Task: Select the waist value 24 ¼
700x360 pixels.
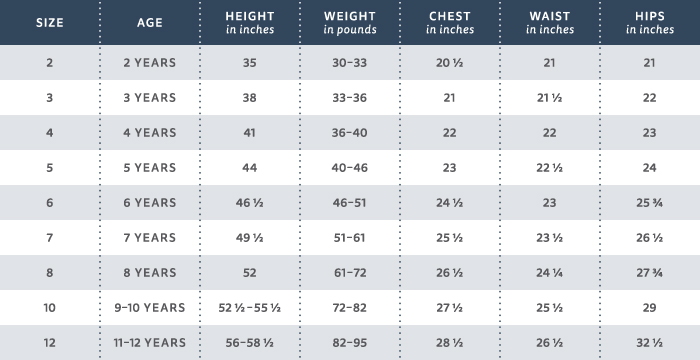Action: coord(550,272)
